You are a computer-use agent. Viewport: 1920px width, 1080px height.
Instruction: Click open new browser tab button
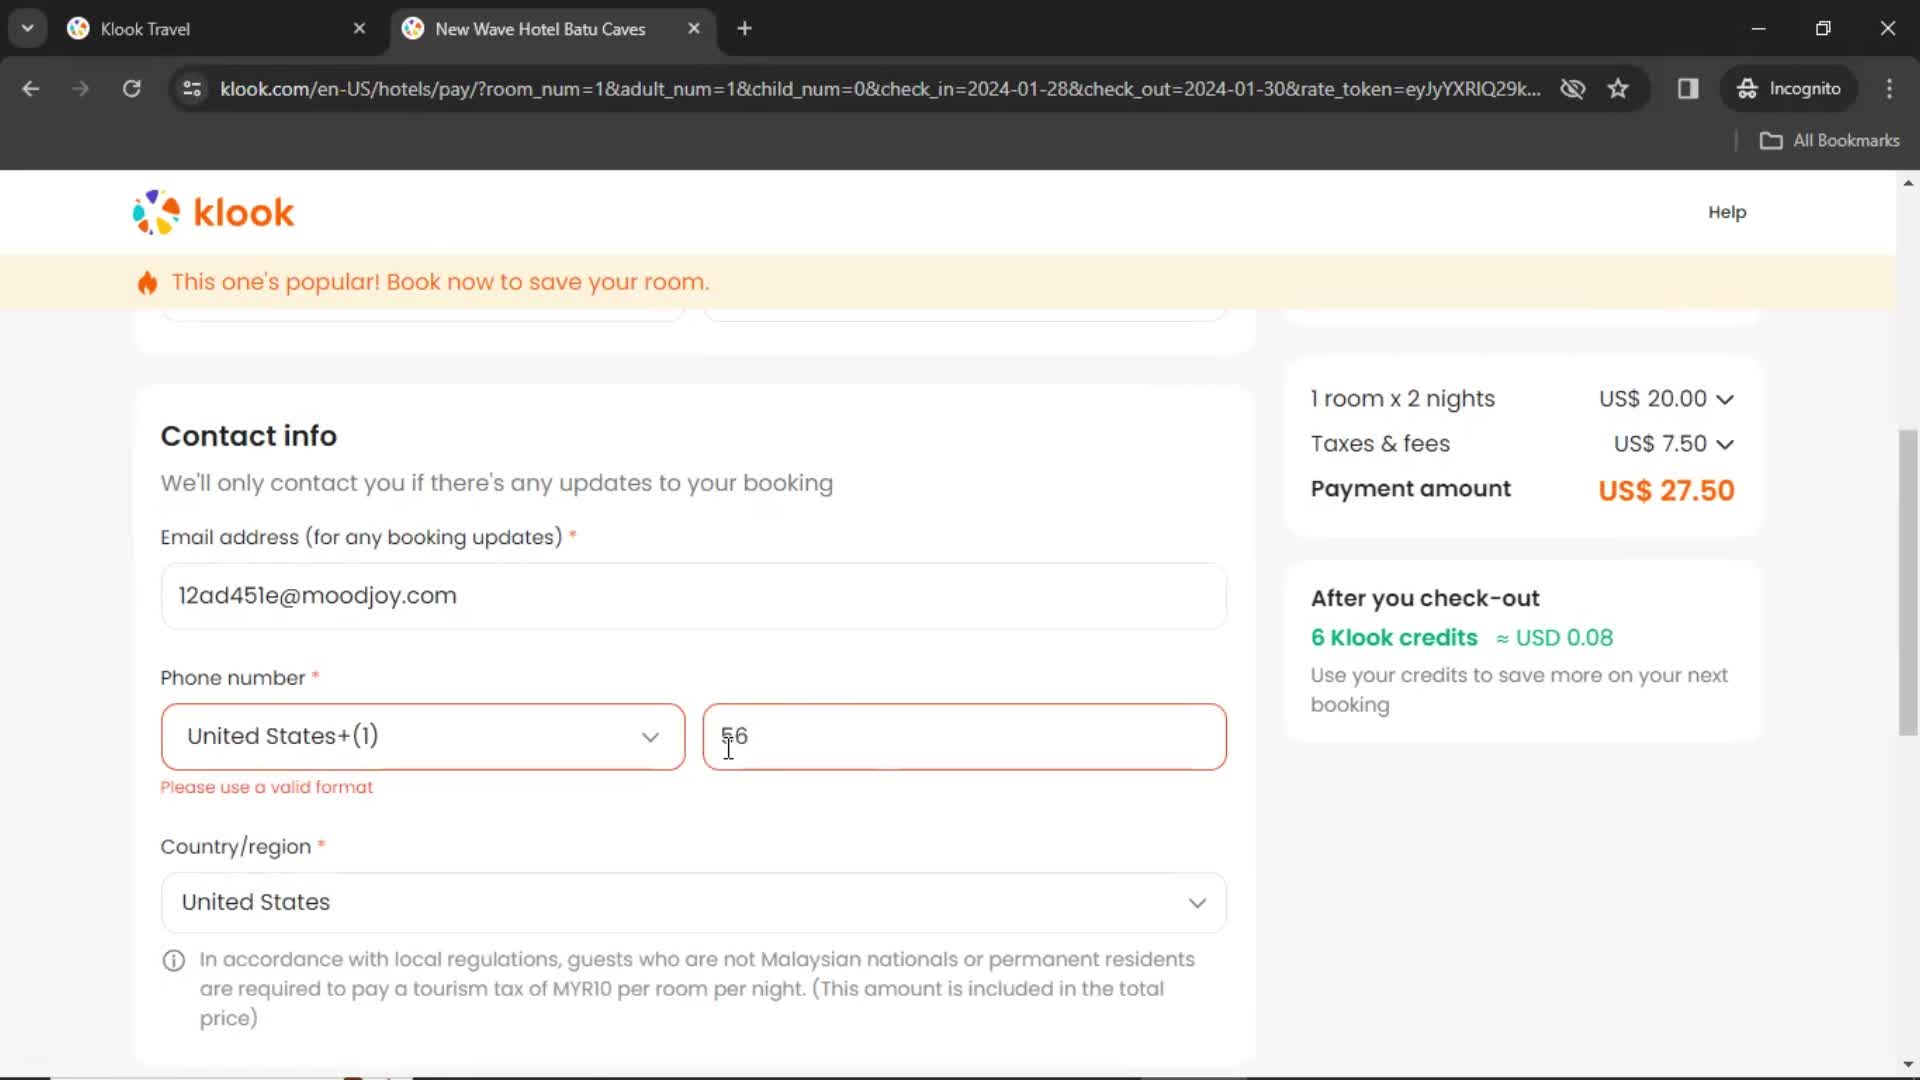(x=745, y=29)
